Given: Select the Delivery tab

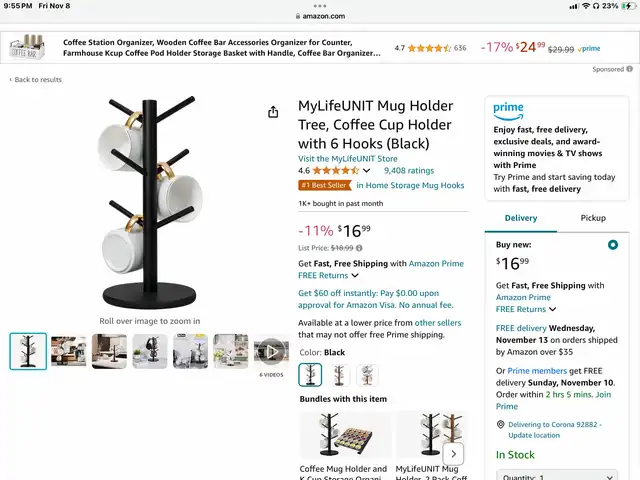Looking at the screenshot, I should 521,218.
